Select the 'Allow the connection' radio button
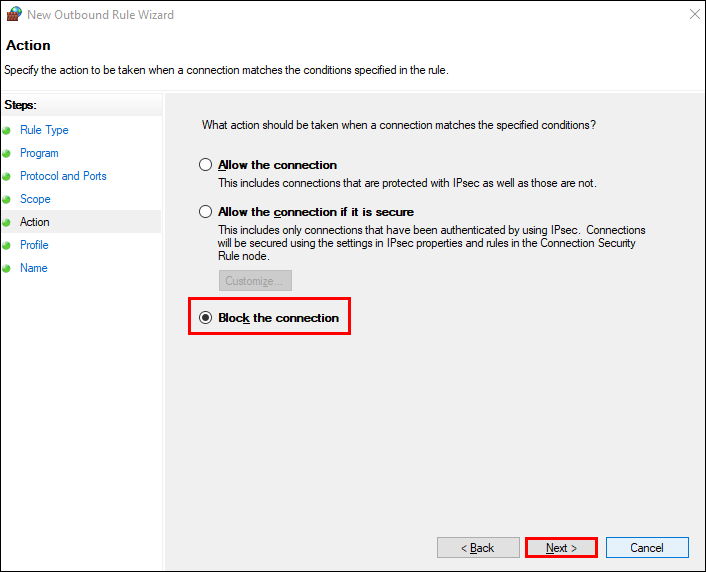Viewport: 706px width, 572px height. tap(206, 165)
